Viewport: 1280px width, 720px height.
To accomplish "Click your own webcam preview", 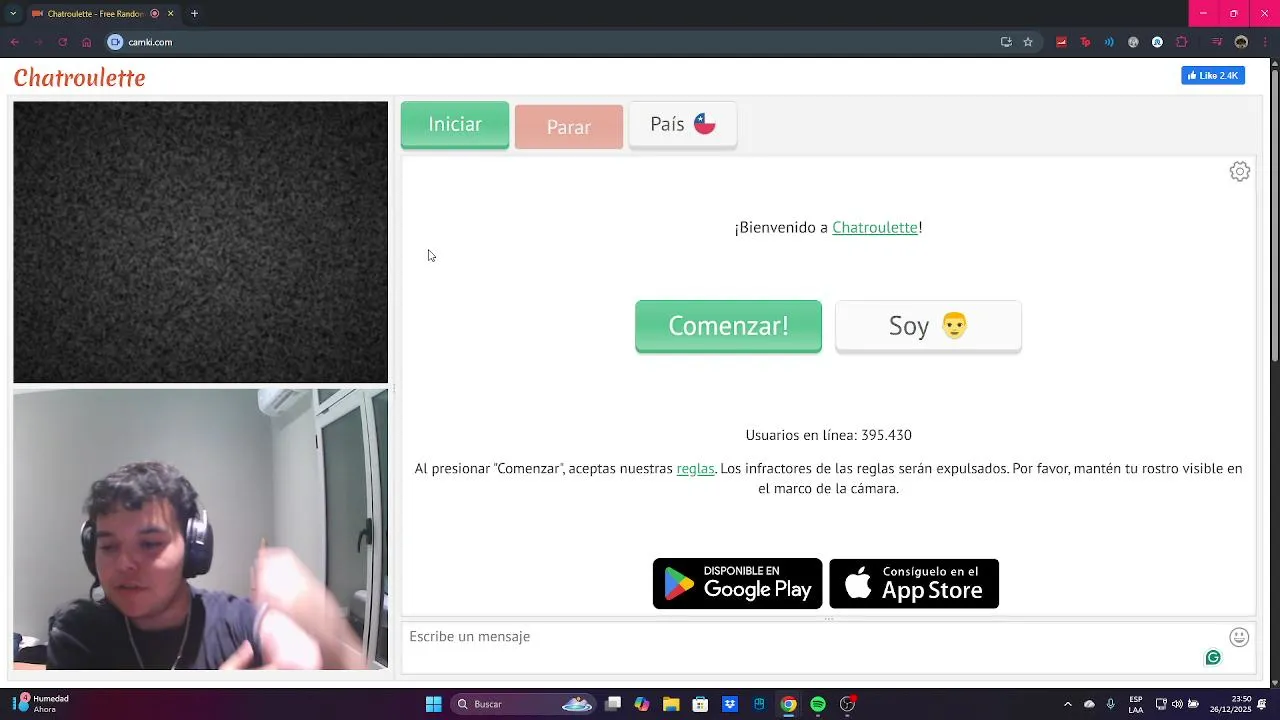I will point(200,529).
